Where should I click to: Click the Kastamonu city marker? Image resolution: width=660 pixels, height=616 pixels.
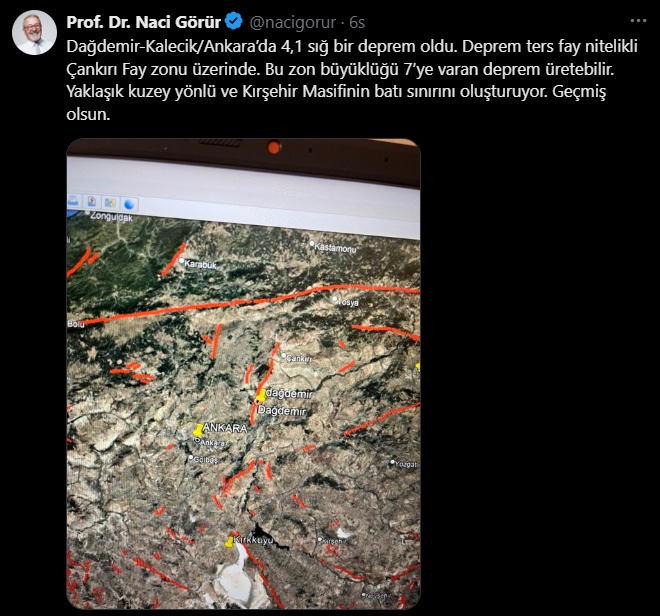point(312,243)
